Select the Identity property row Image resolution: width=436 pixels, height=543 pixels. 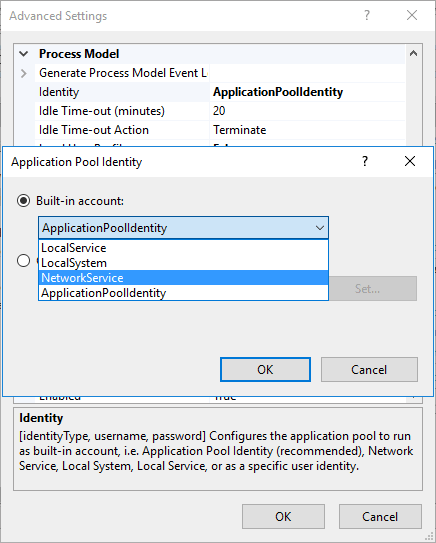click(220, 92)
